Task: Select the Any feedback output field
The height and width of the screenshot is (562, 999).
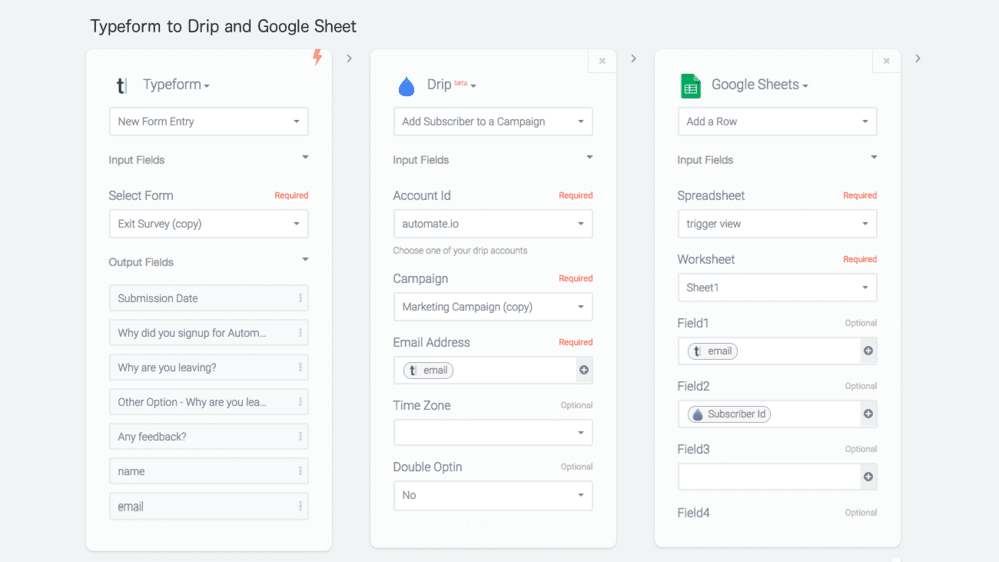Action: [x=209, y=436]
